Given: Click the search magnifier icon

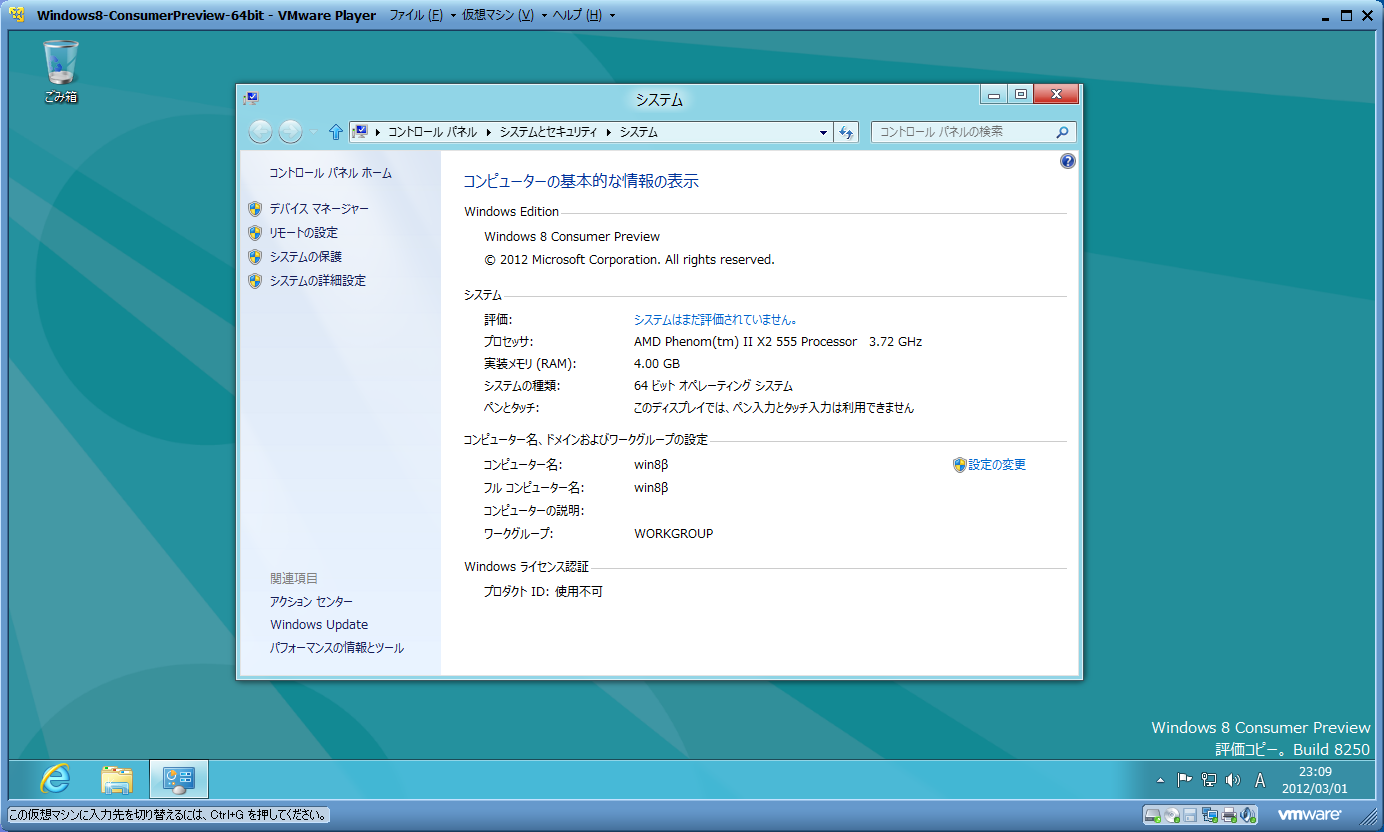Looking at the screenshot, I should pos(1062,132).
